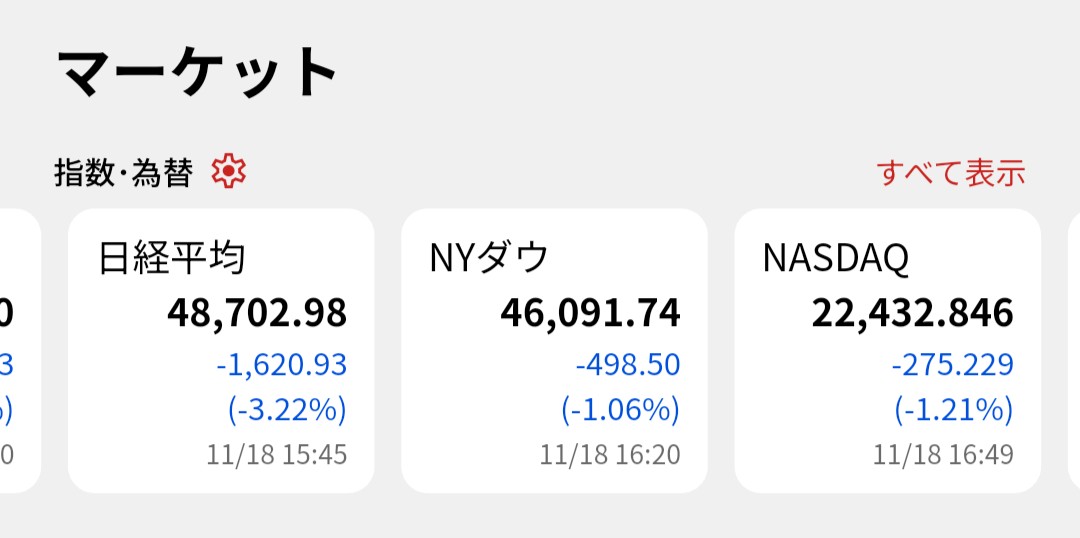Tap the partially visible card at left edge
Viewport: 1080px width, 538px height.
(x=18, y=350)
